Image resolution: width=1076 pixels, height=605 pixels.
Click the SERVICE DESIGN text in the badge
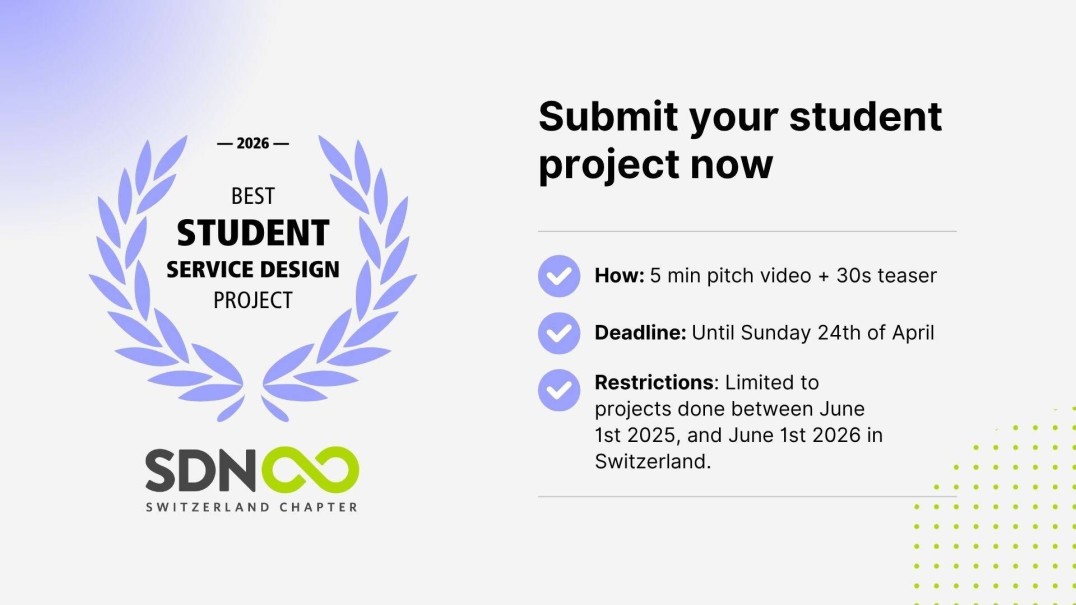253,269
